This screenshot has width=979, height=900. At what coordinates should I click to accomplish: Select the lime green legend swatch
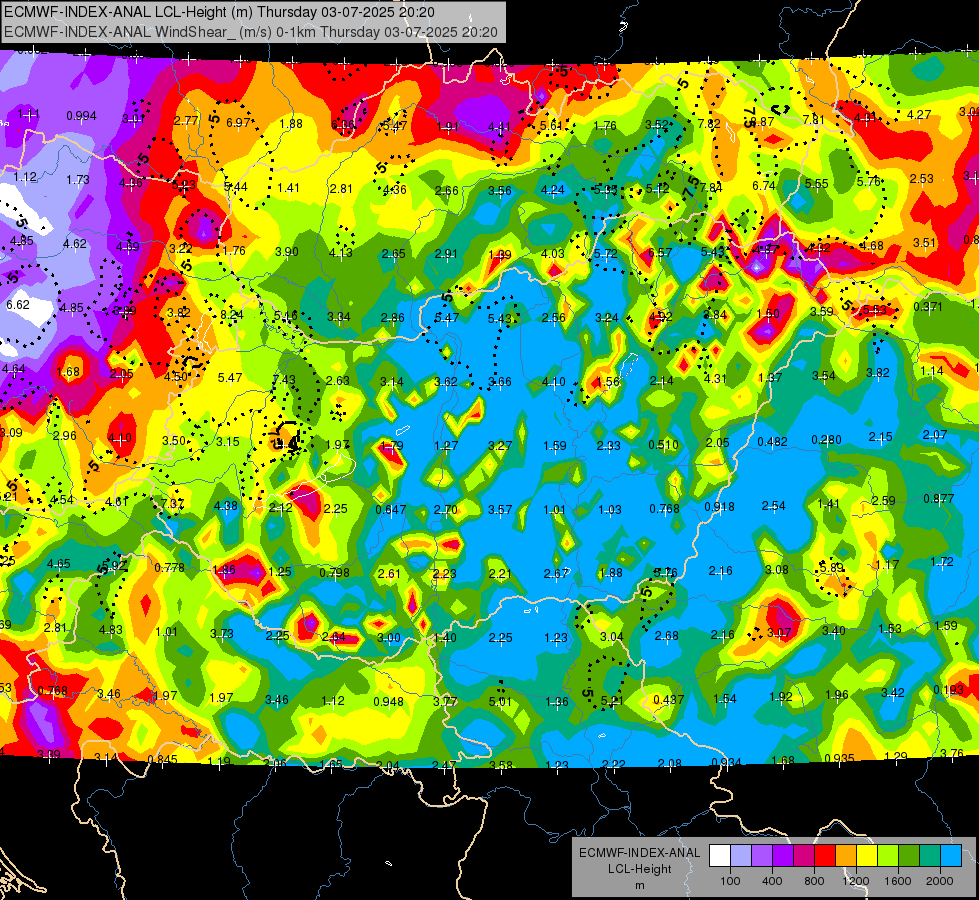[888, 856]
